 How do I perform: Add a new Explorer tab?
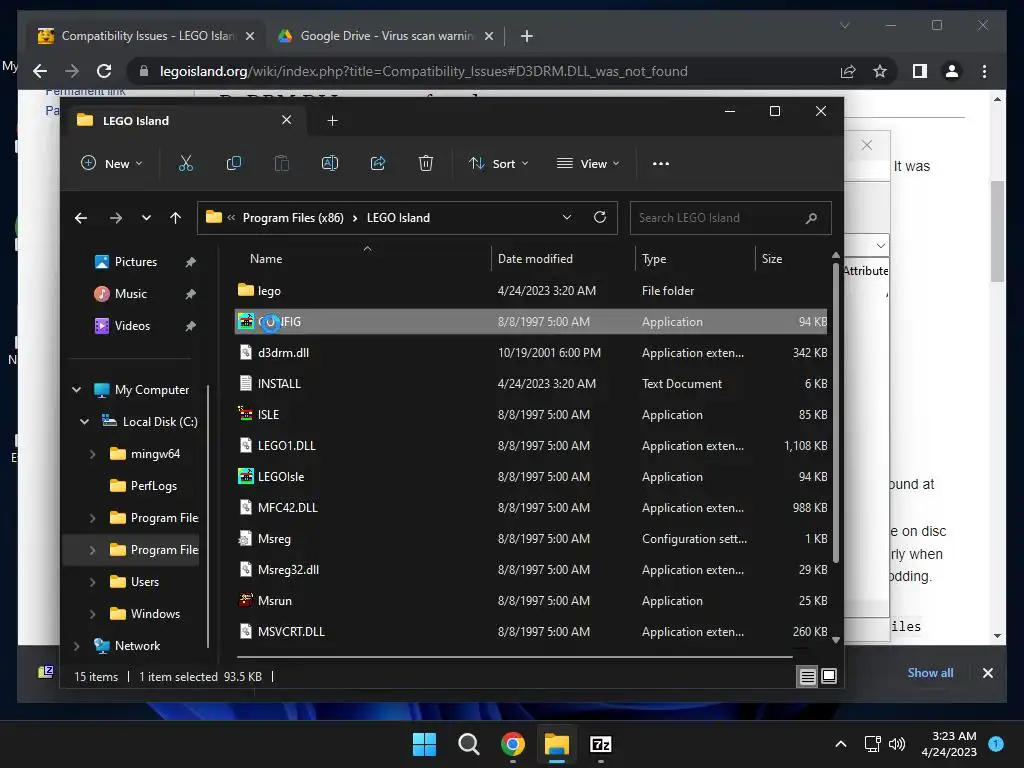pos(332,121)
